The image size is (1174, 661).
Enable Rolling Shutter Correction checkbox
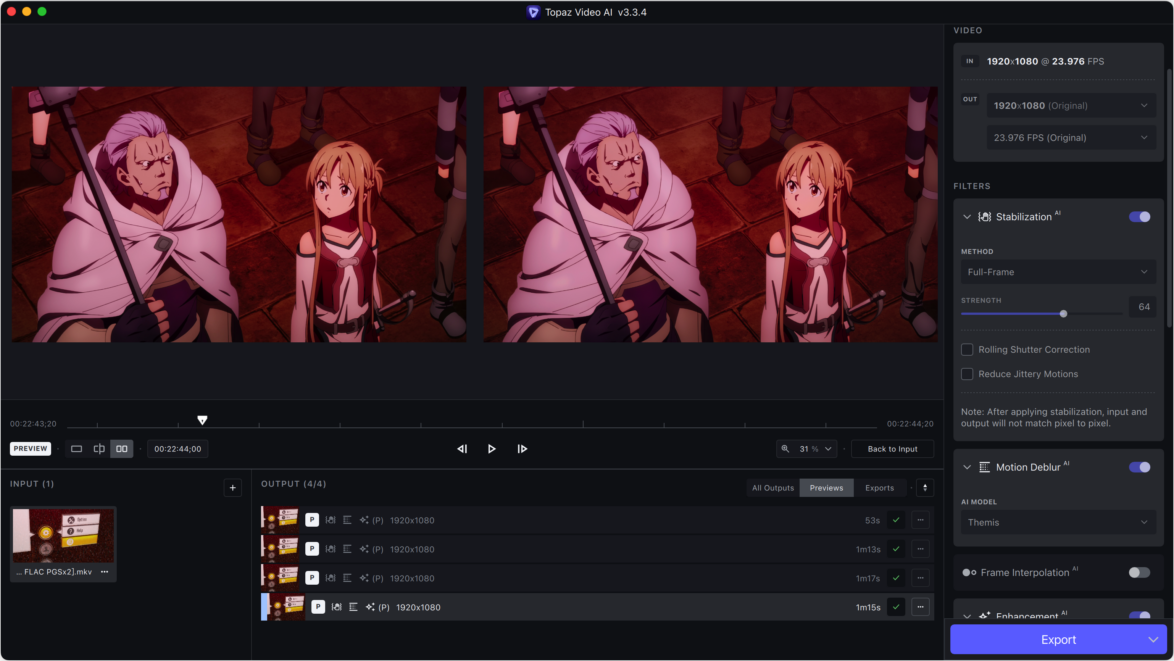pyautogui.click(x=967, y=350)
